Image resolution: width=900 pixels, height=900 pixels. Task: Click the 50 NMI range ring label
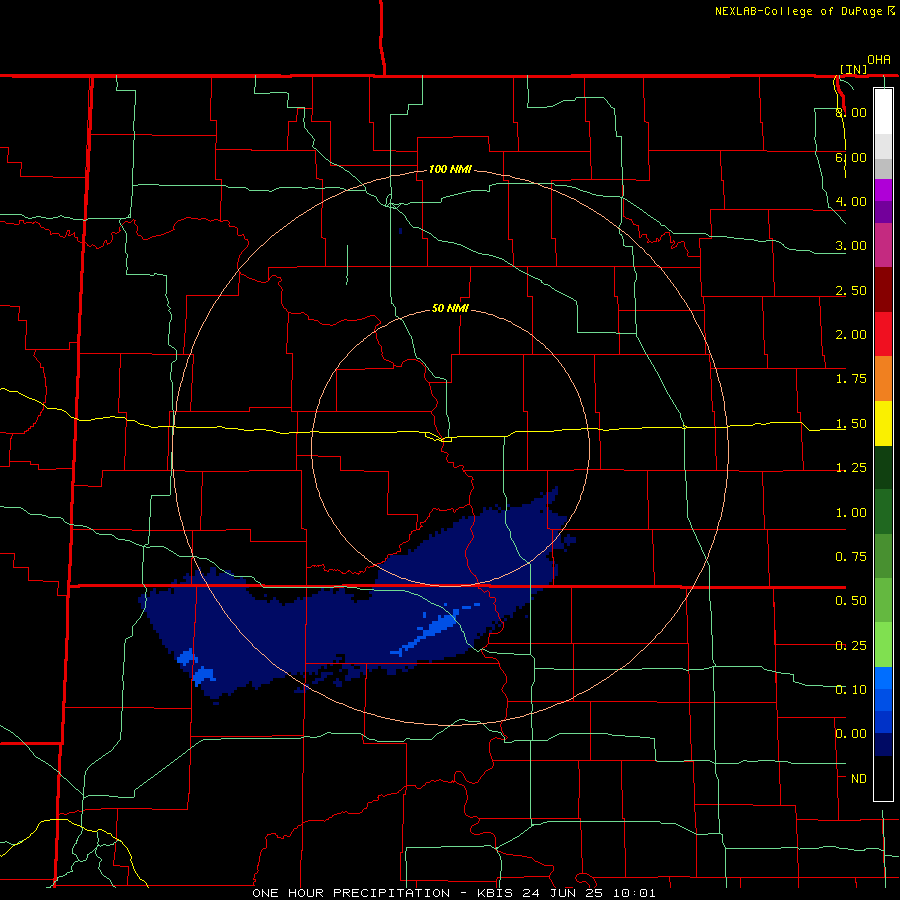[x=450, y=308]
